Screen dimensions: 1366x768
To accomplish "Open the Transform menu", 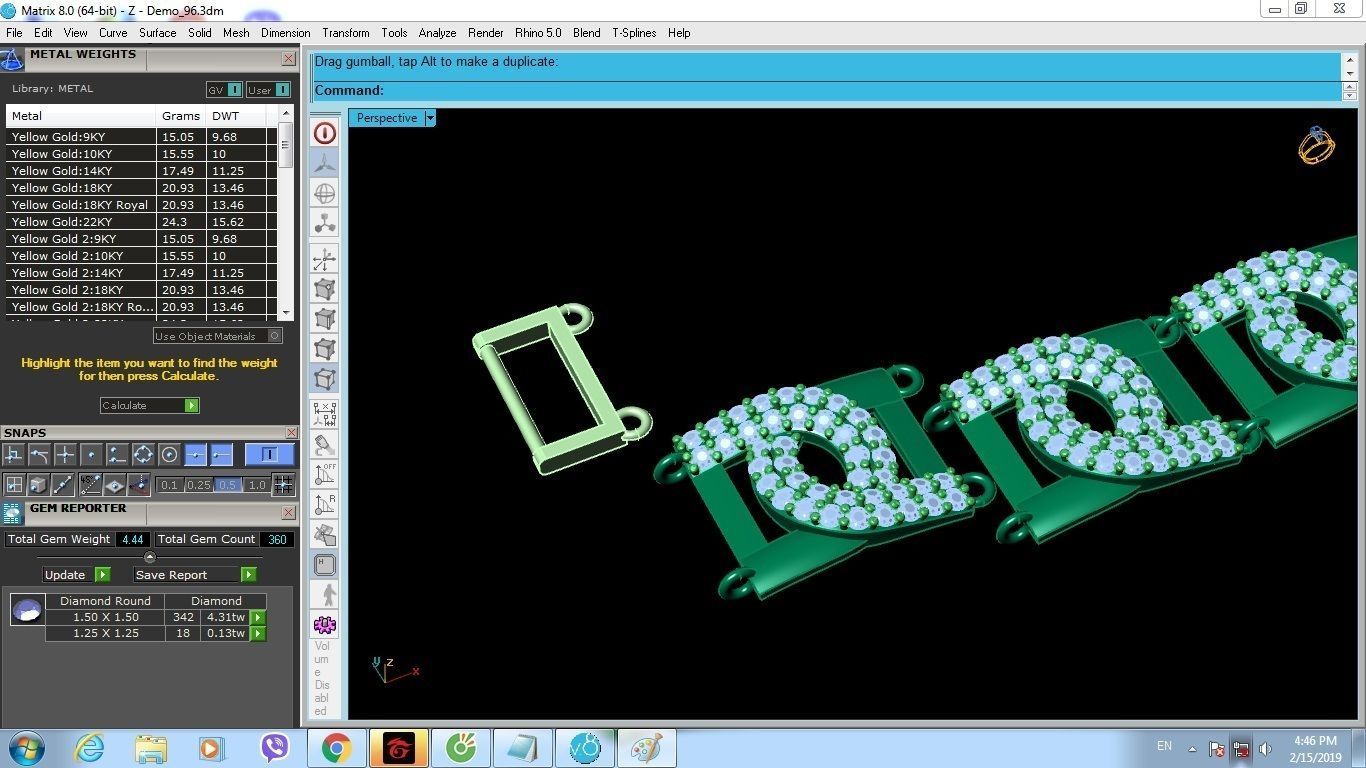I will [x=346, y=33].
